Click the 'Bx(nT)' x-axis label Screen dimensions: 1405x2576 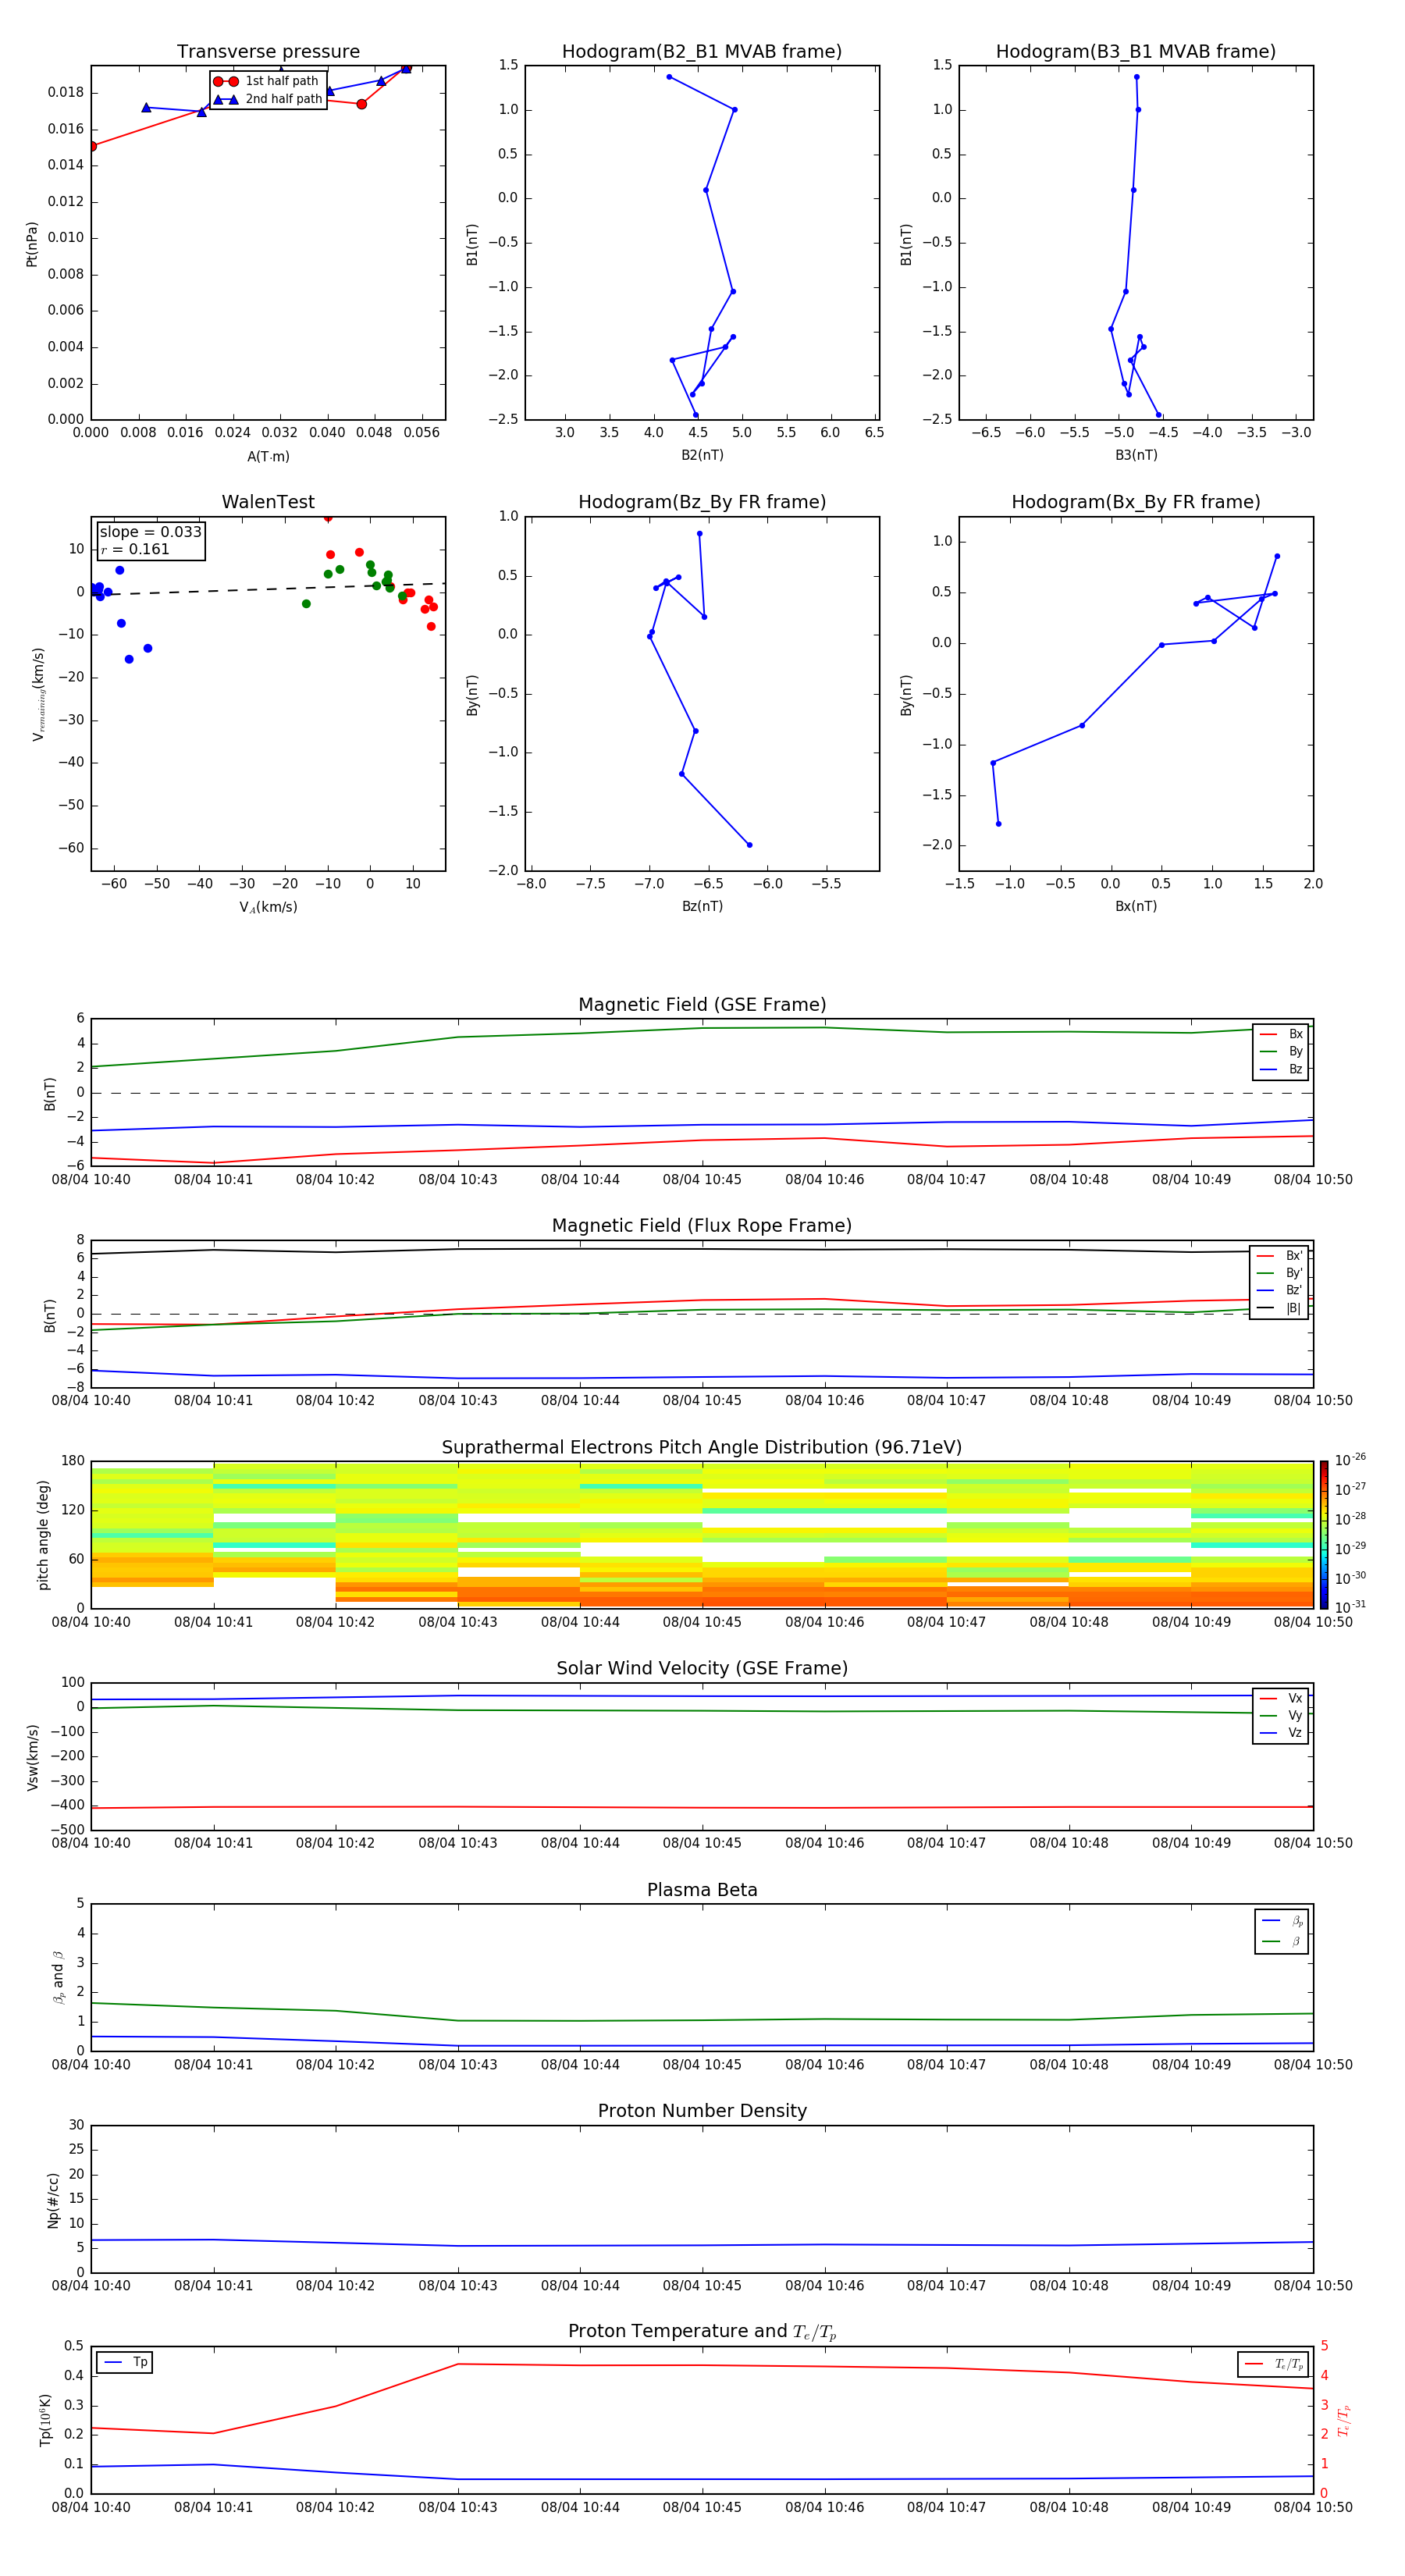click(1136, 906)
